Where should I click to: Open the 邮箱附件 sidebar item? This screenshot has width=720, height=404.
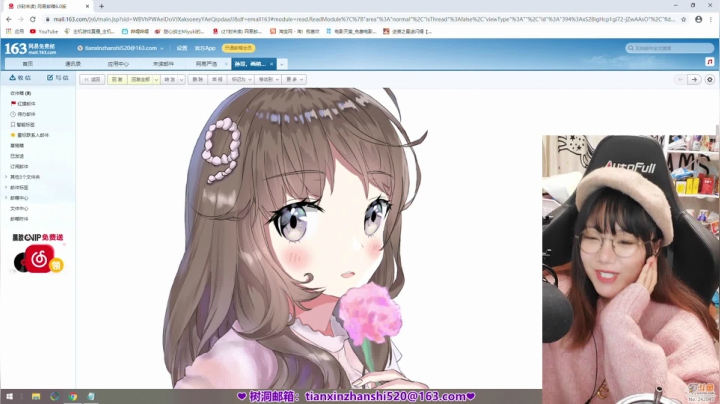click(x=19, y=219)
